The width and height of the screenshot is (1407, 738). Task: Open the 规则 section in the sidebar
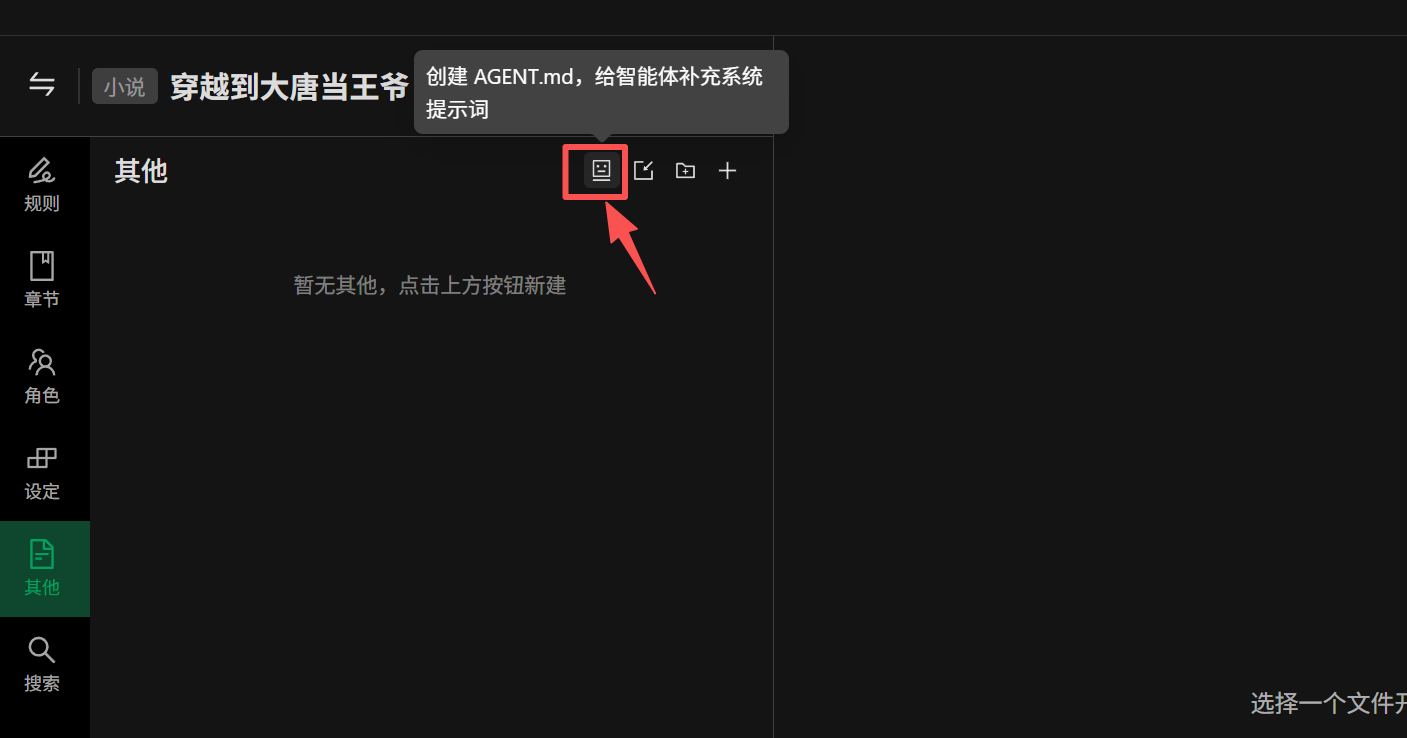point(42,186)
